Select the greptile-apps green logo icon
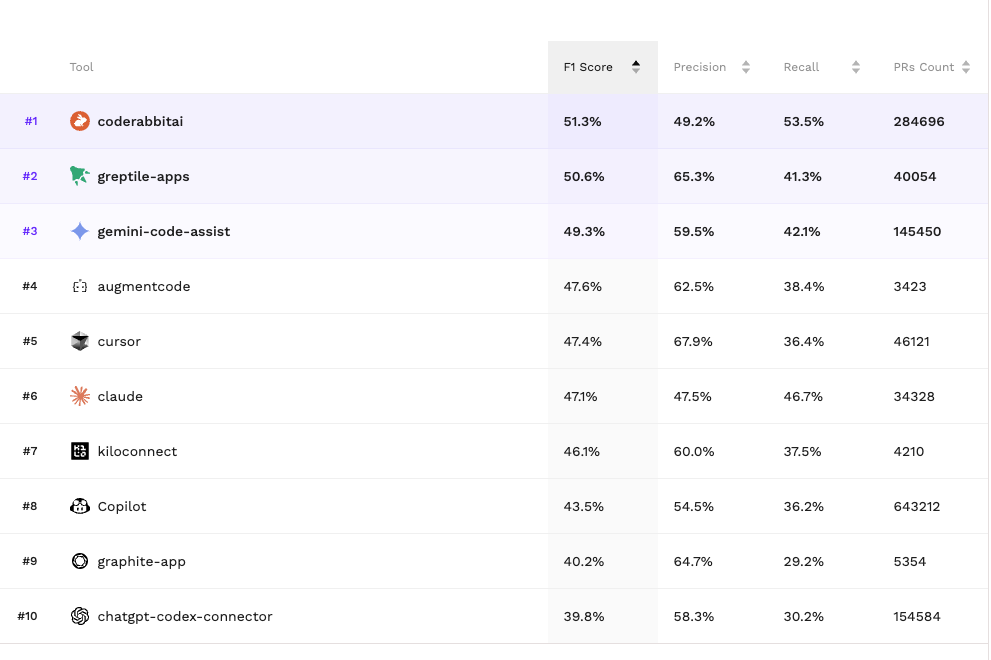Image resolution: width=991 pixels, height=660 pixels. click(80, 175)
